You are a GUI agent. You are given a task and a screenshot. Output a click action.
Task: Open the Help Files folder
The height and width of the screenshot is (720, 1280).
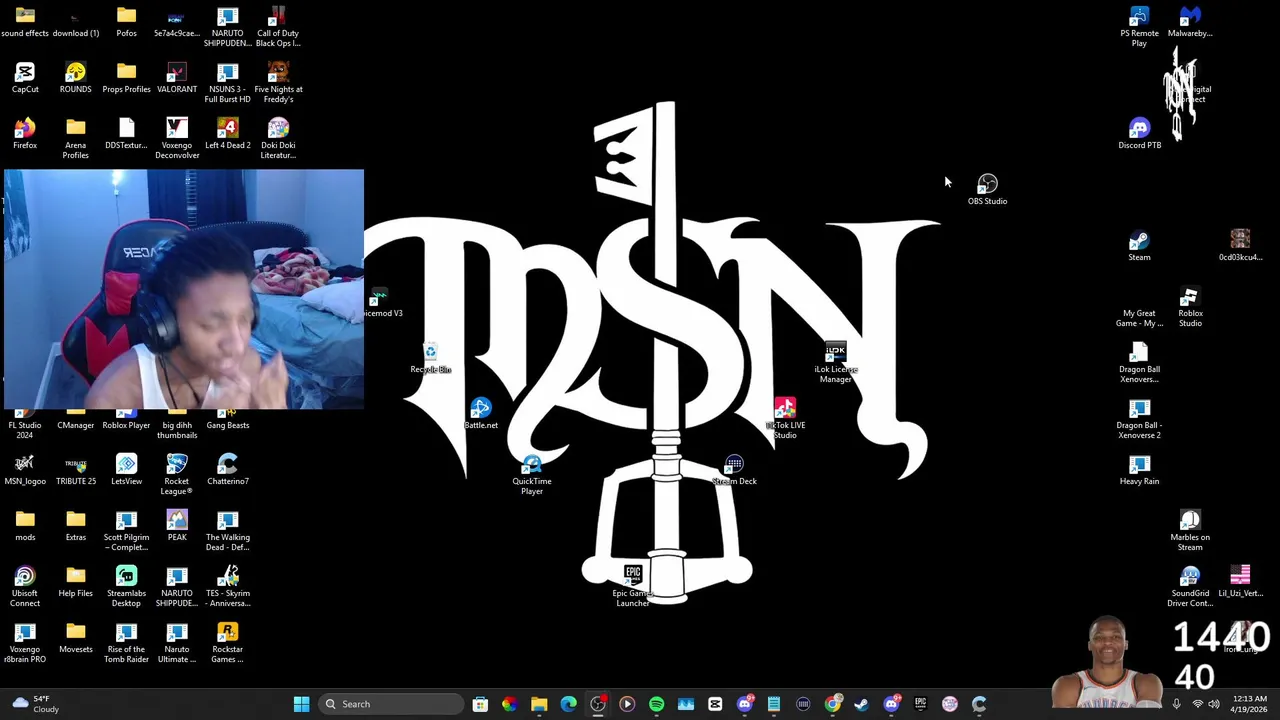click(x=76, y=581)
